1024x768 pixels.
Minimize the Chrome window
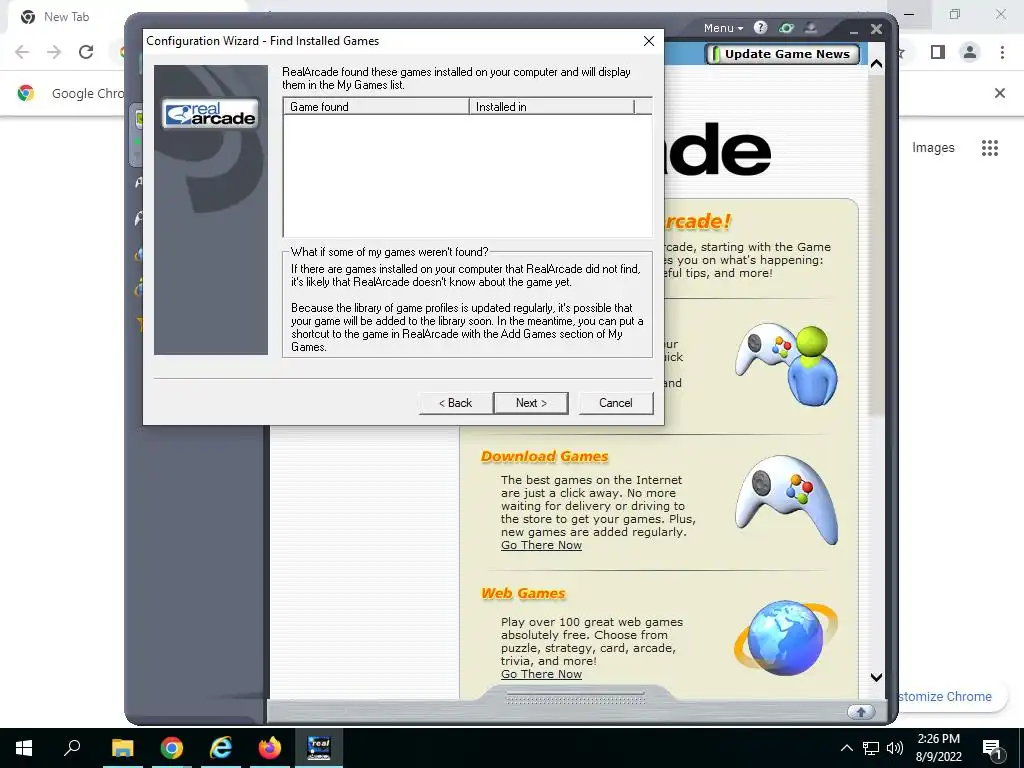coord(909,14)
